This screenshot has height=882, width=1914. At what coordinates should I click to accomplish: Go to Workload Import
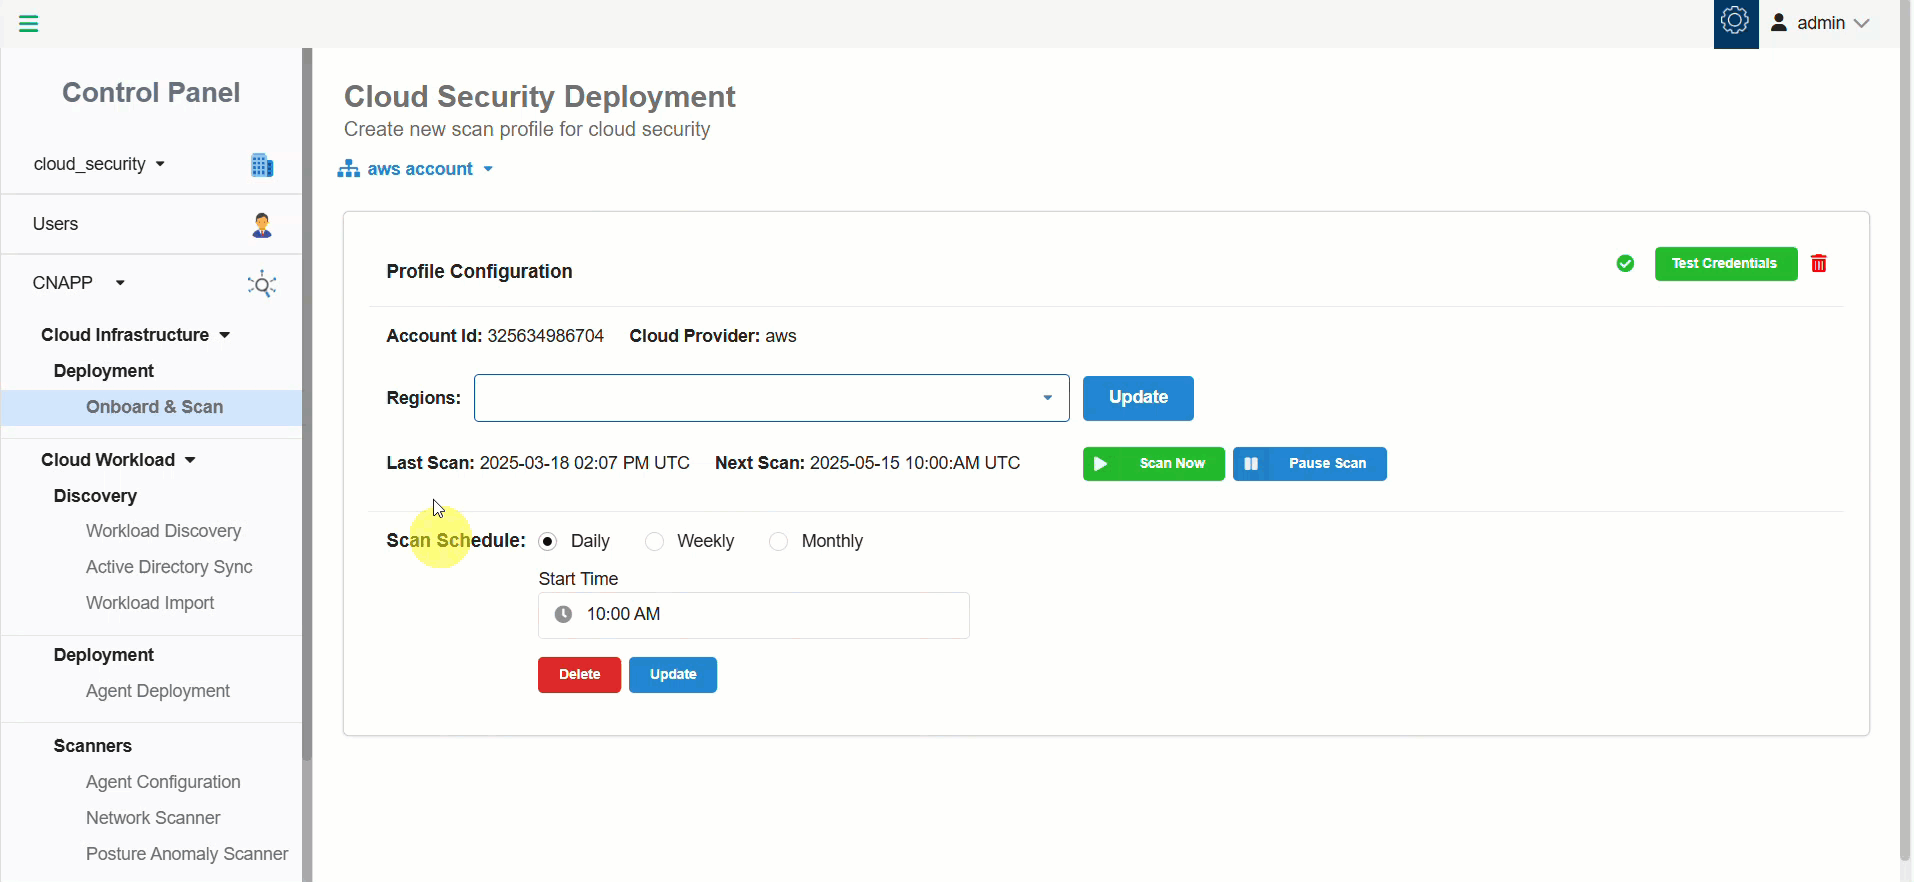pyautogui.click(x=150, y=603)
